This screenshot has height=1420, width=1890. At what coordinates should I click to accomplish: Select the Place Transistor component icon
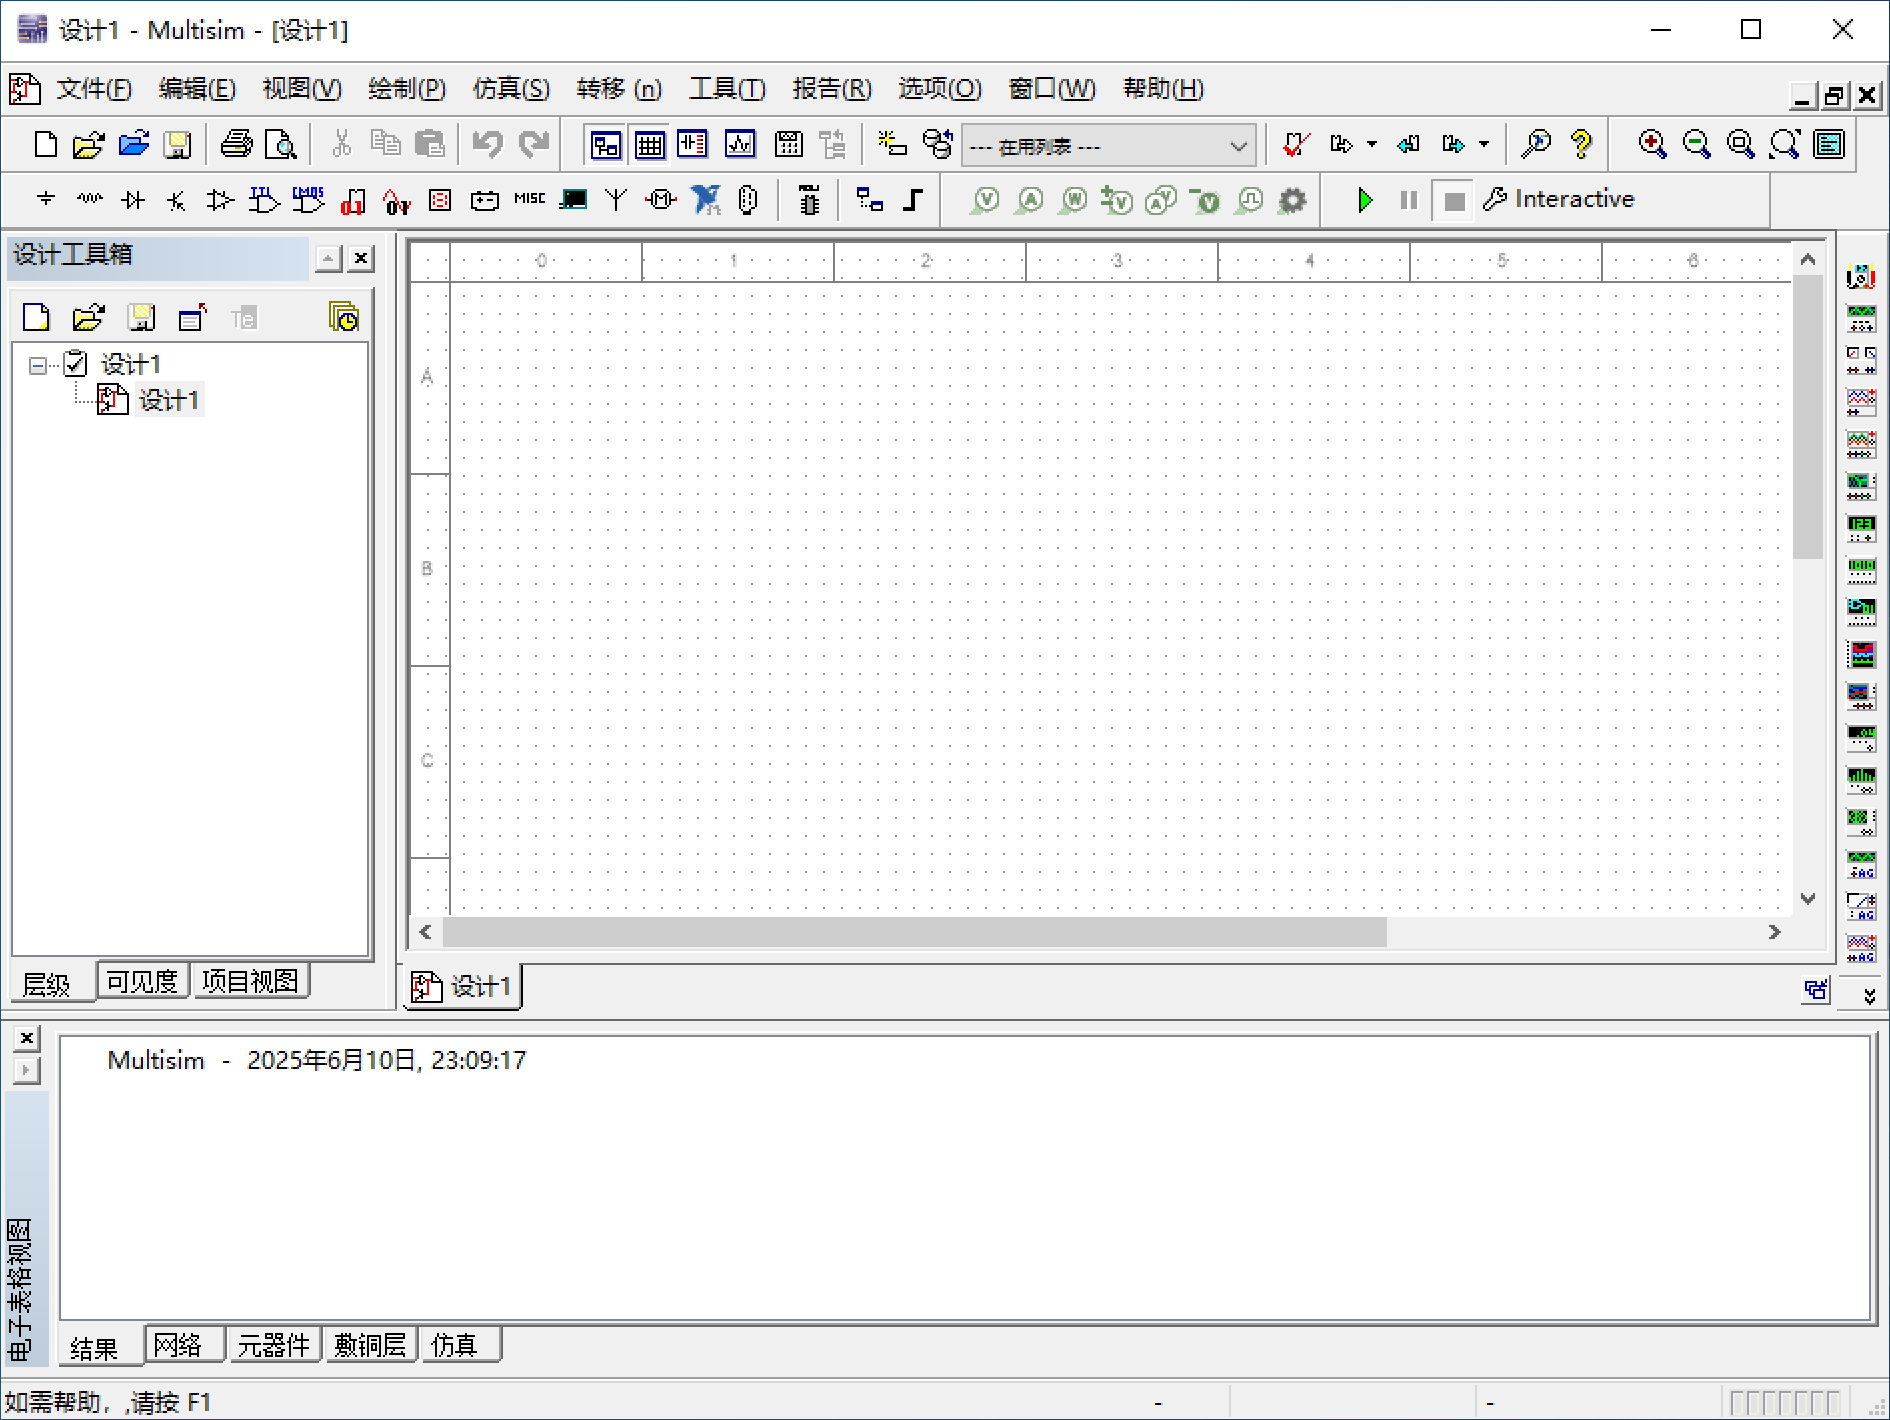176,199
